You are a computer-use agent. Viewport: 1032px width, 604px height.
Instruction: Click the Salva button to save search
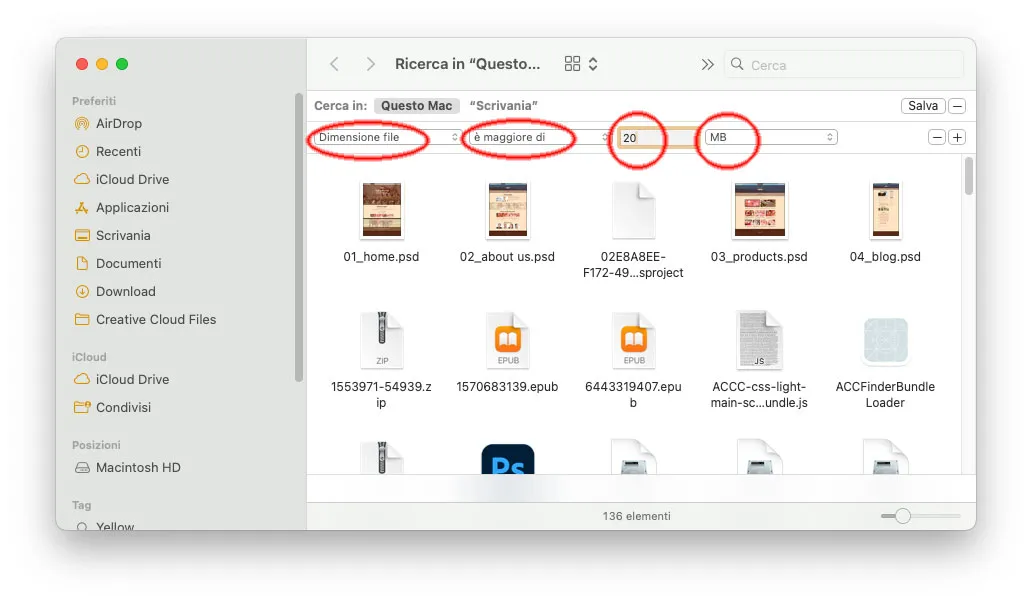tap(922, 105)
